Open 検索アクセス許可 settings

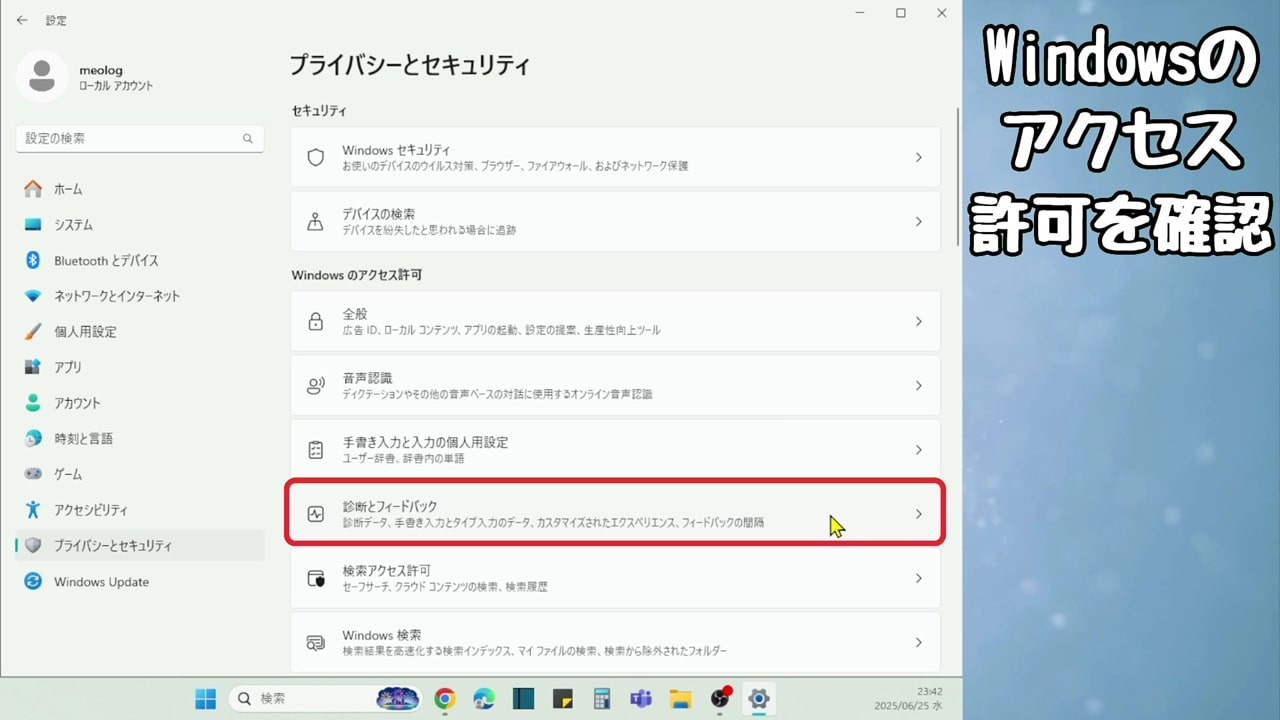615,578
